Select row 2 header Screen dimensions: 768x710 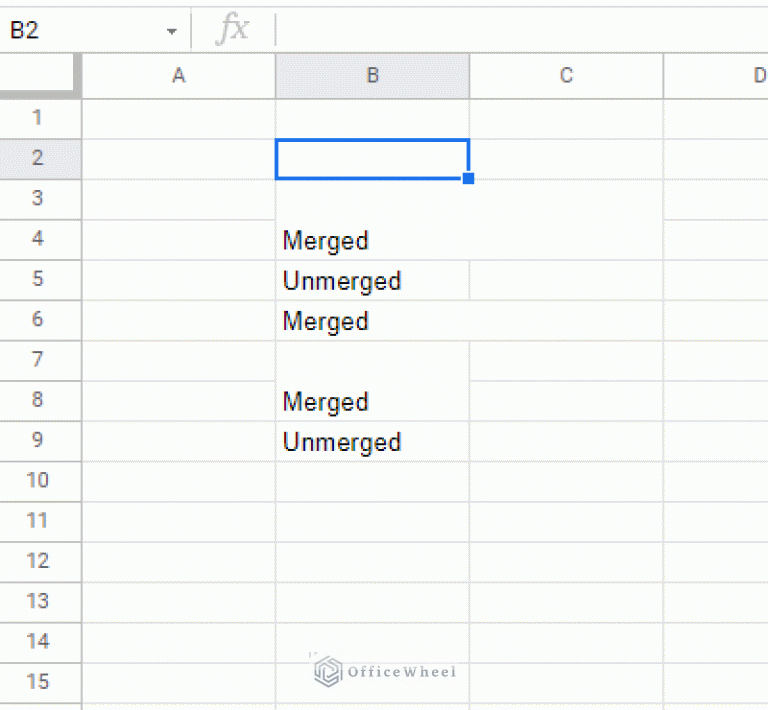pyautogui.click(x=40, y=159)
